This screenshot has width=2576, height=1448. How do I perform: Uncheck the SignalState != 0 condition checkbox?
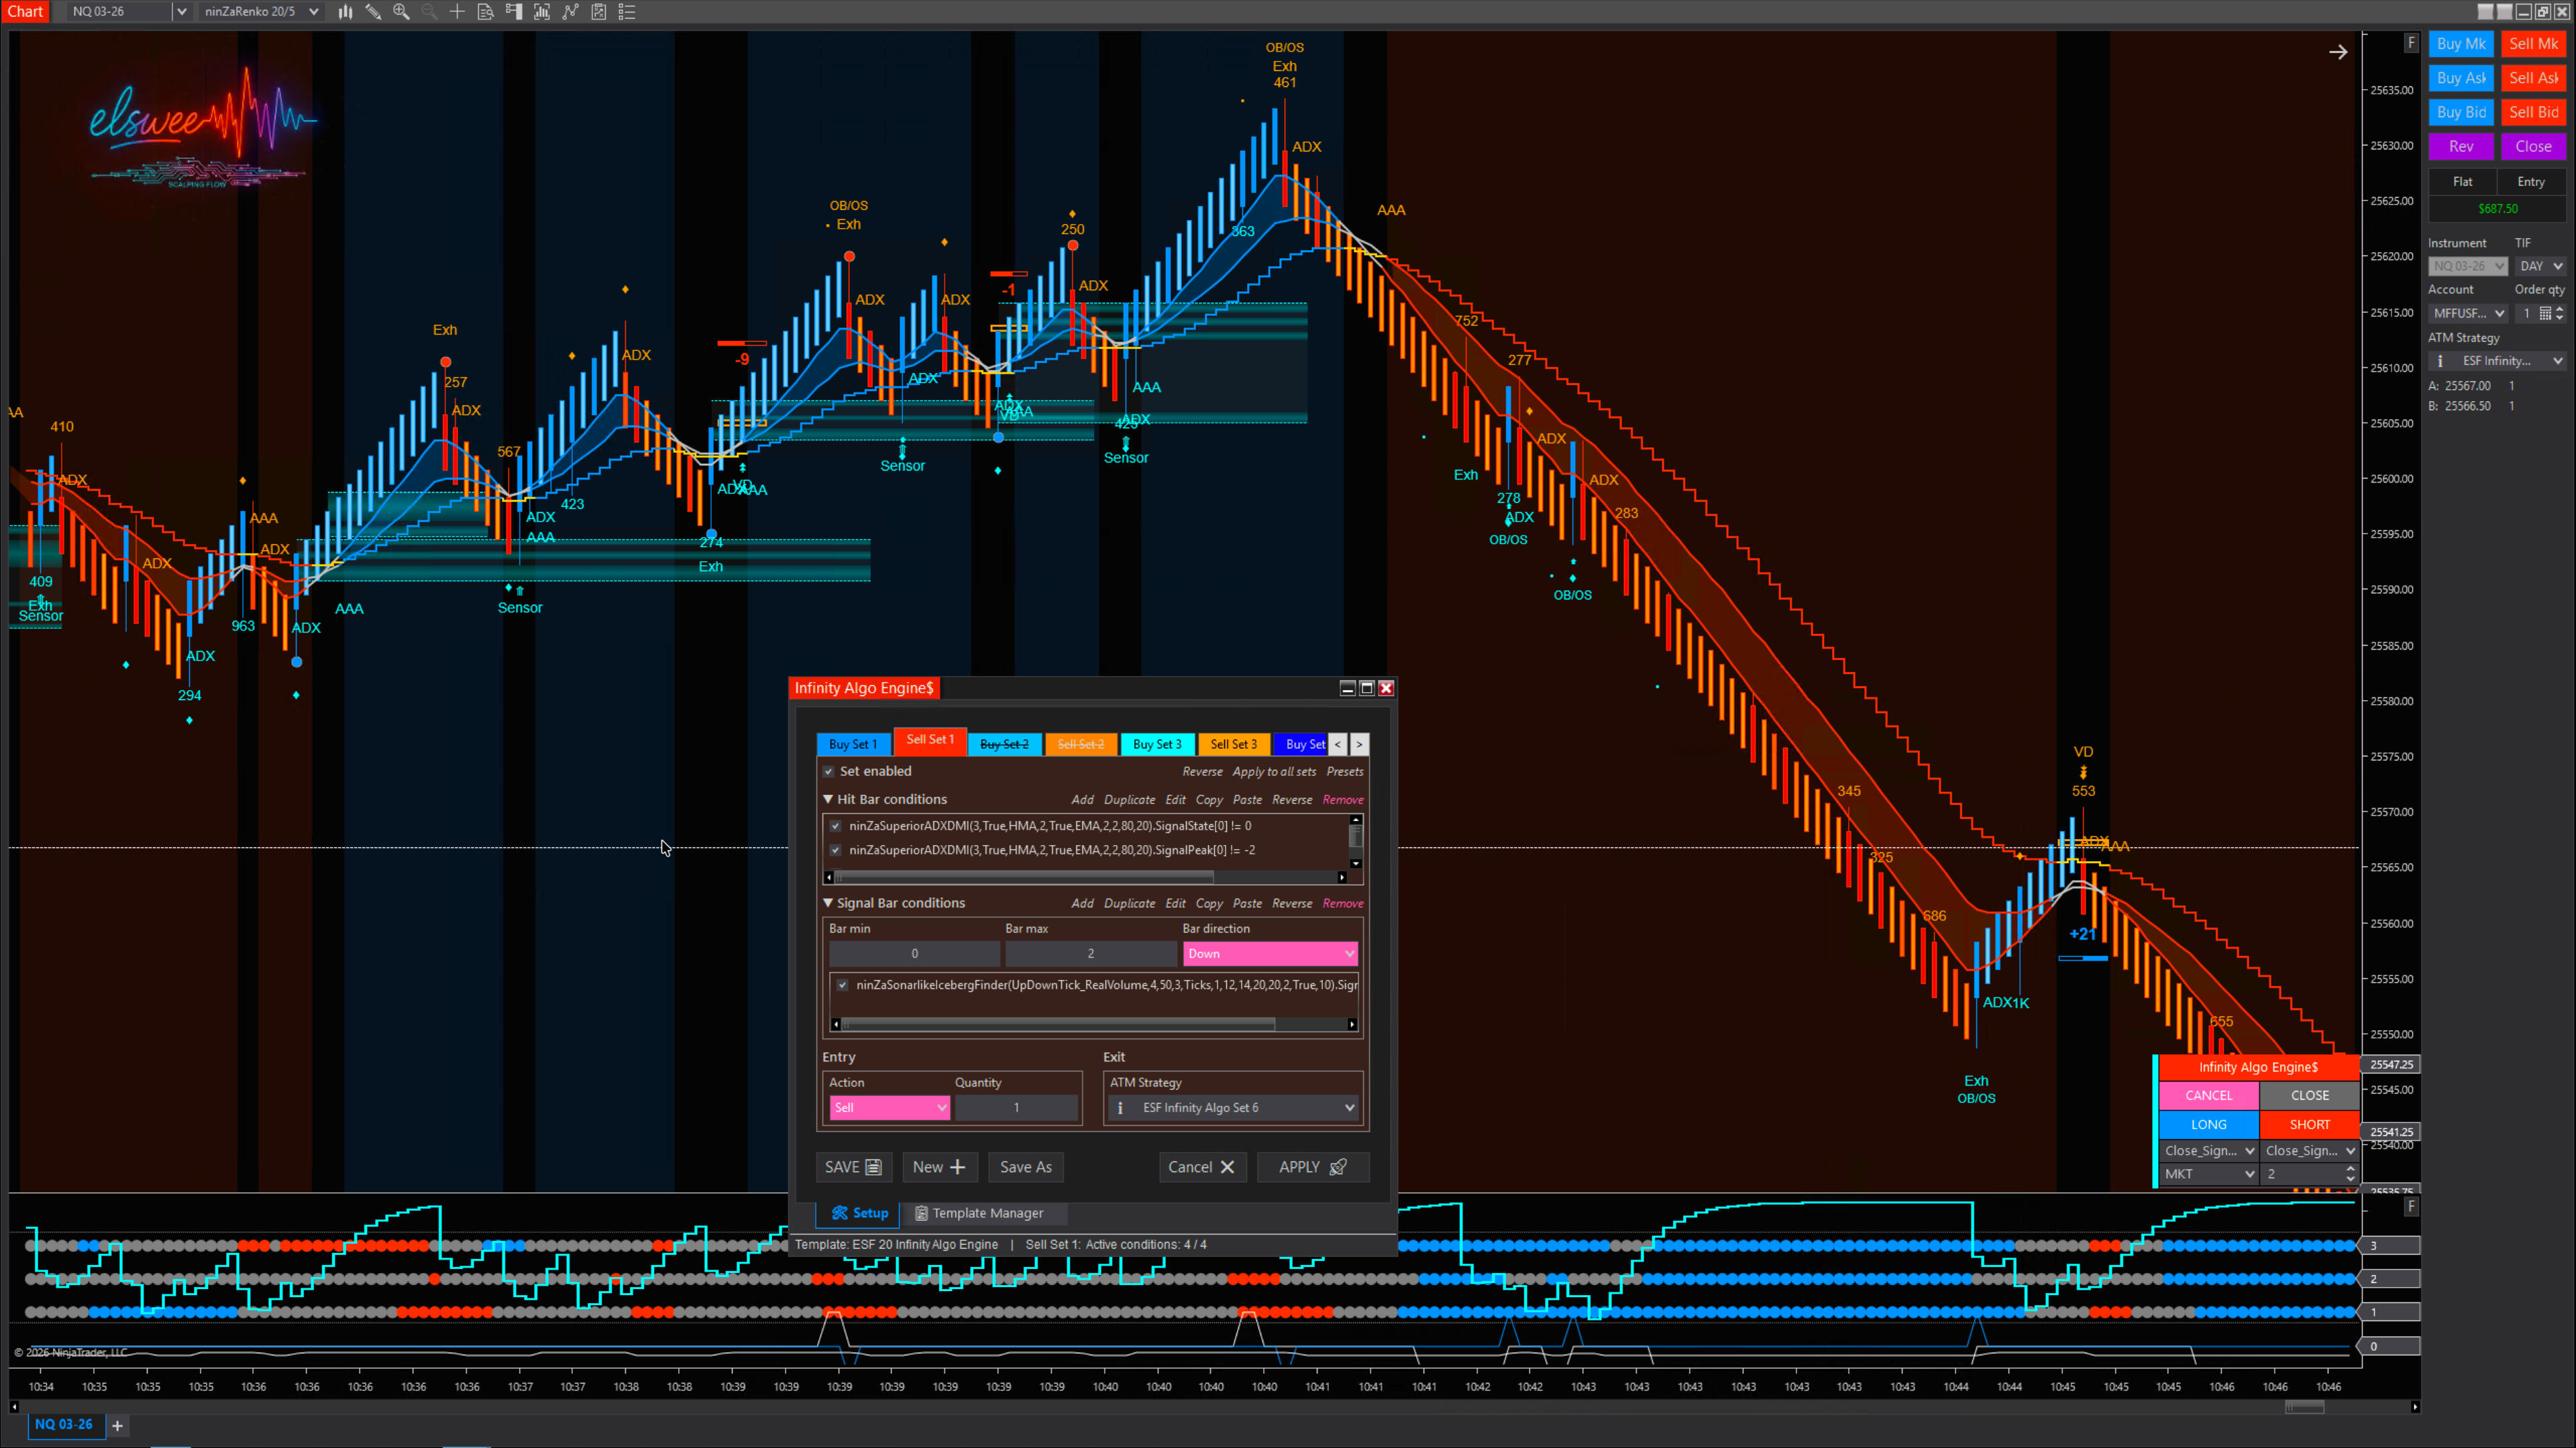coord(835,826)
